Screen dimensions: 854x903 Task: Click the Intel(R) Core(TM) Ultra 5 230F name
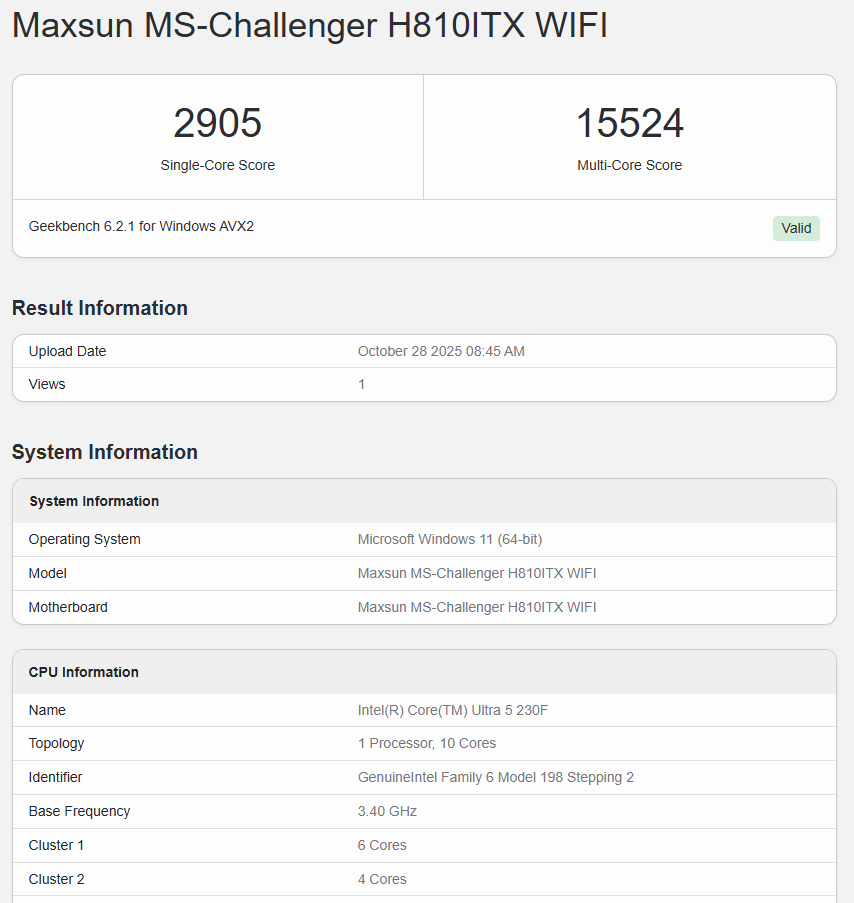point(453,710)
